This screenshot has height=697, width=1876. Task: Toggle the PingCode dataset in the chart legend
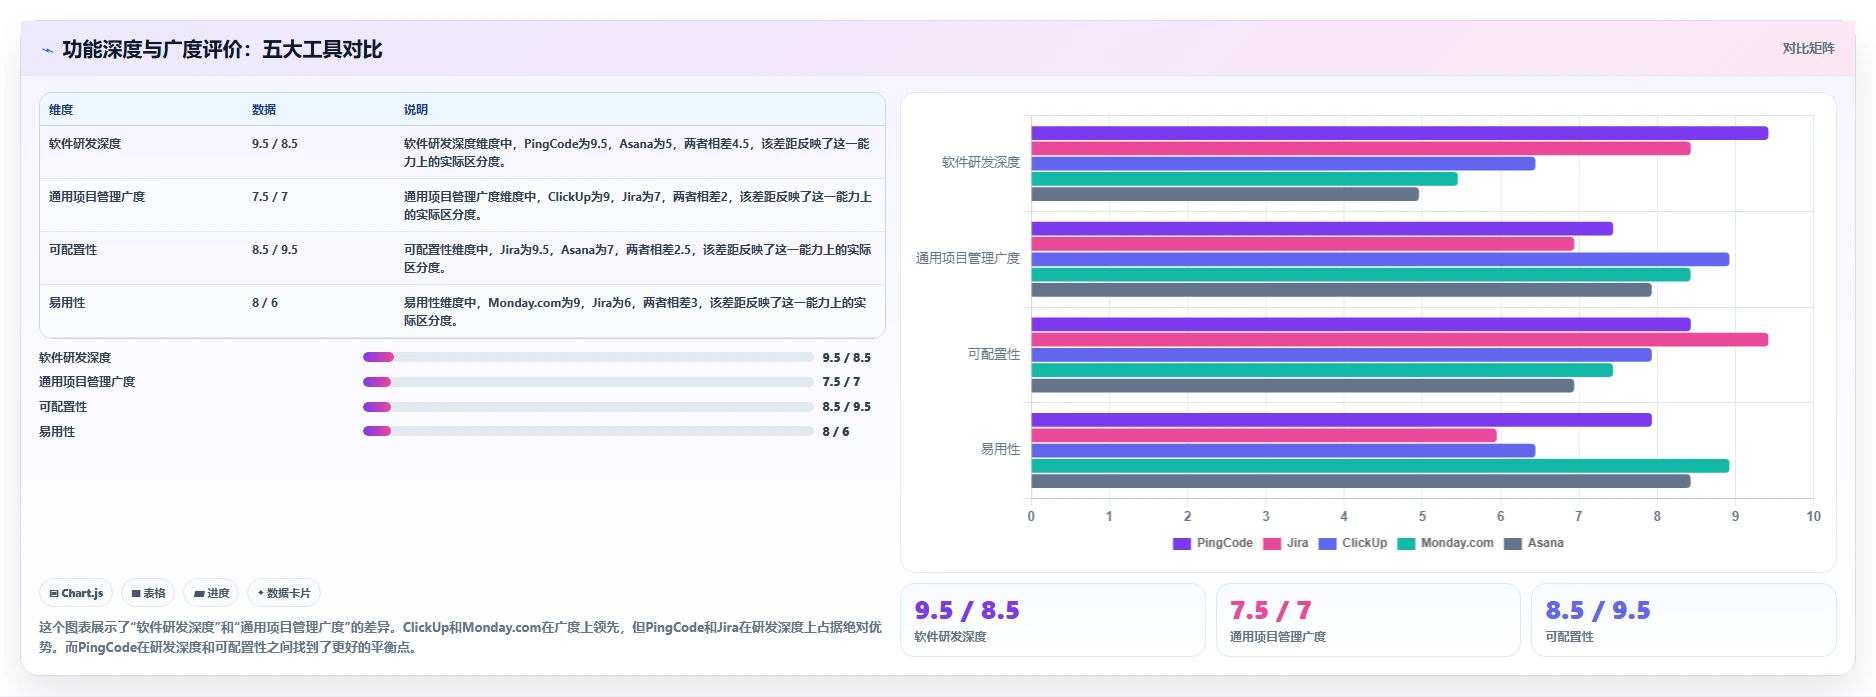coord(1212,543)
